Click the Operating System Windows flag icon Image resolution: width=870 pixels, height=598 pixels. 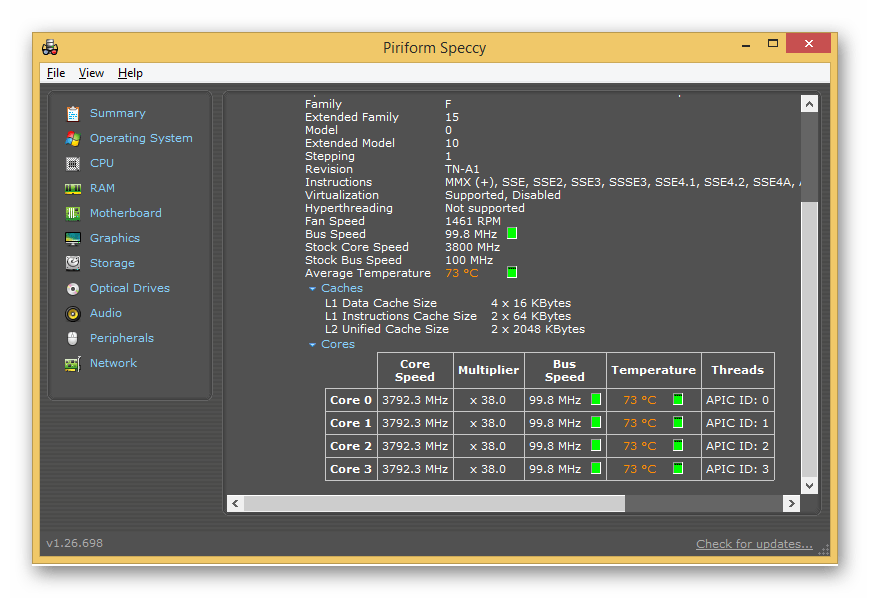pyautogui.click(x=73, y=138)
